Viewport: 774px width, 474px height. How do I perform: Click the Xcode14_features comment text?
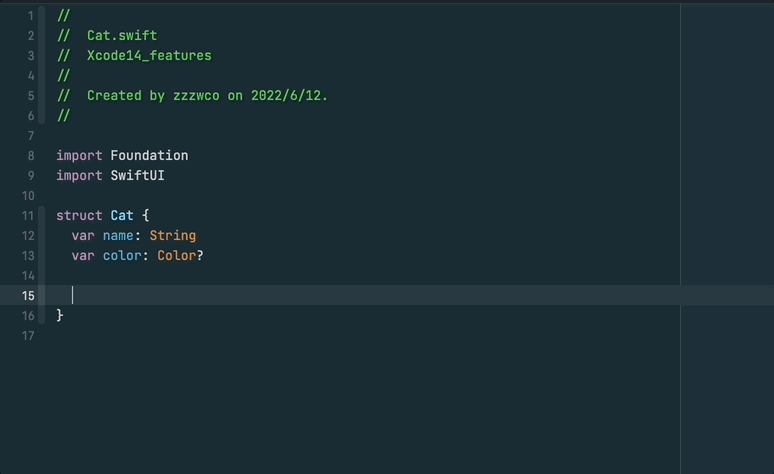pyautogui.click(x=149, y=56)
